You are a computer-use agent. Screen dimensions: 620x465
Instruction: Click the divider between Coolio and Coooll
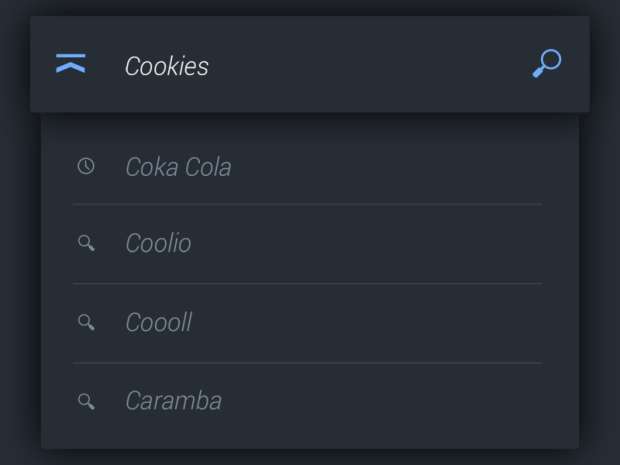pyautogui.click(x=307, y=284)
